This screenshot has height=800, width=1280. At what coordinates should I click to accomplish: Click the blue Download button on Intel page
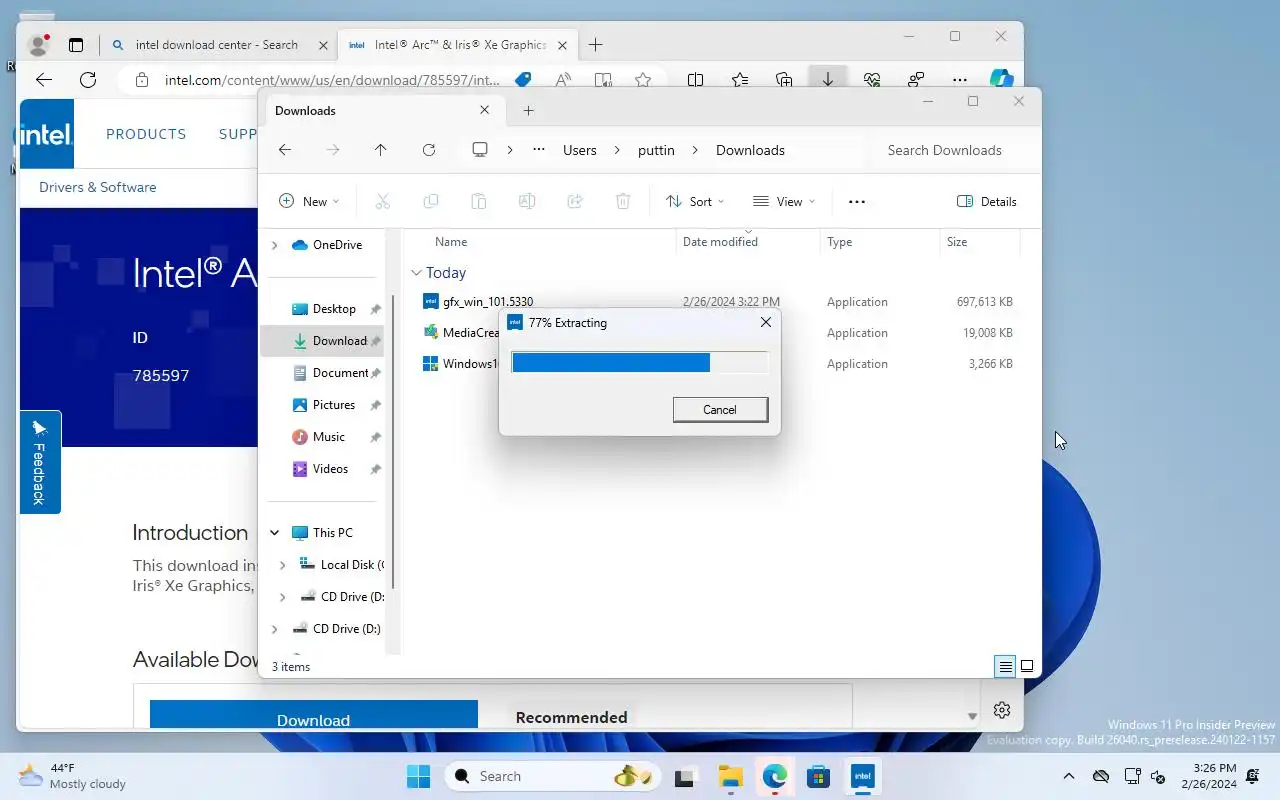point(314,716)
